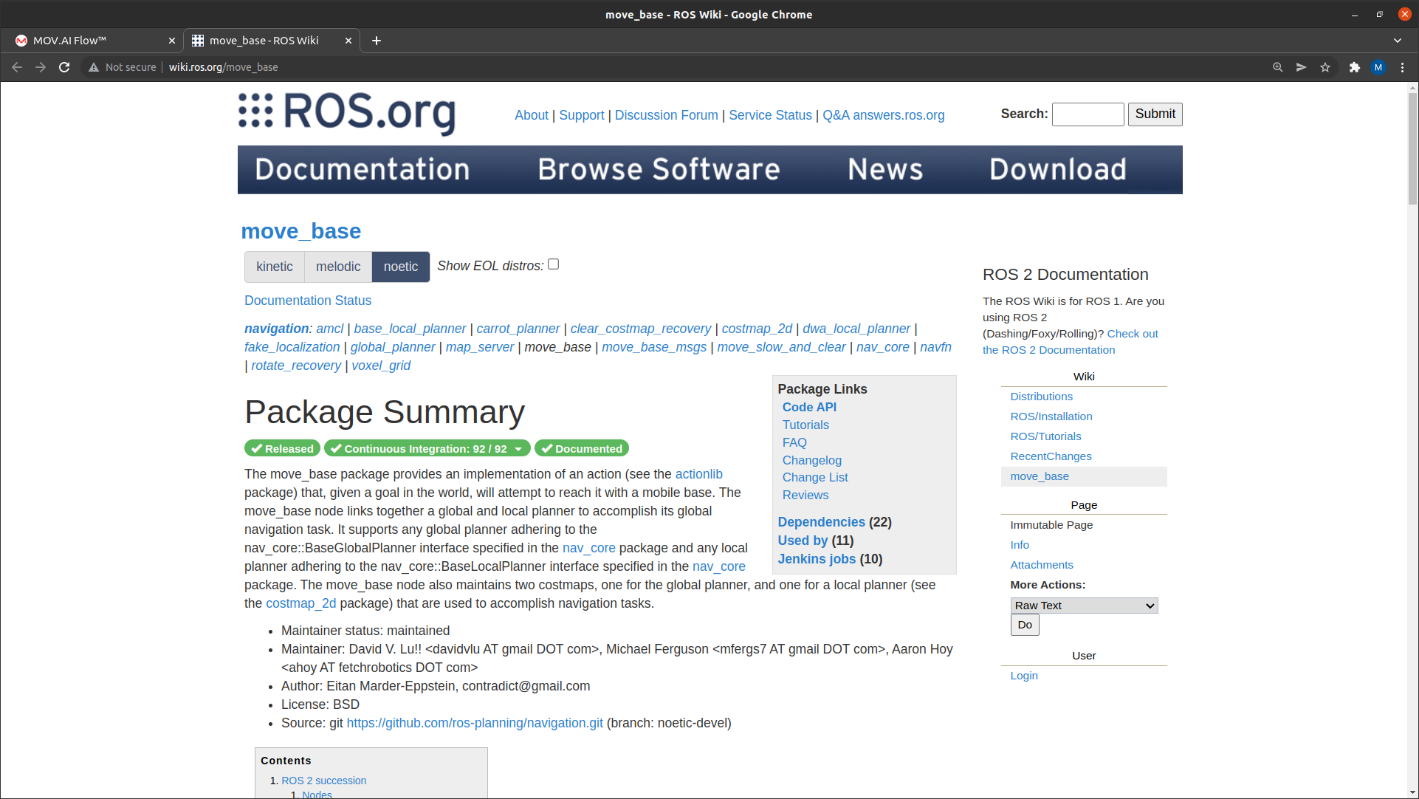
Task: Open Chrome three-dot menu
Action: (1402, 67)
